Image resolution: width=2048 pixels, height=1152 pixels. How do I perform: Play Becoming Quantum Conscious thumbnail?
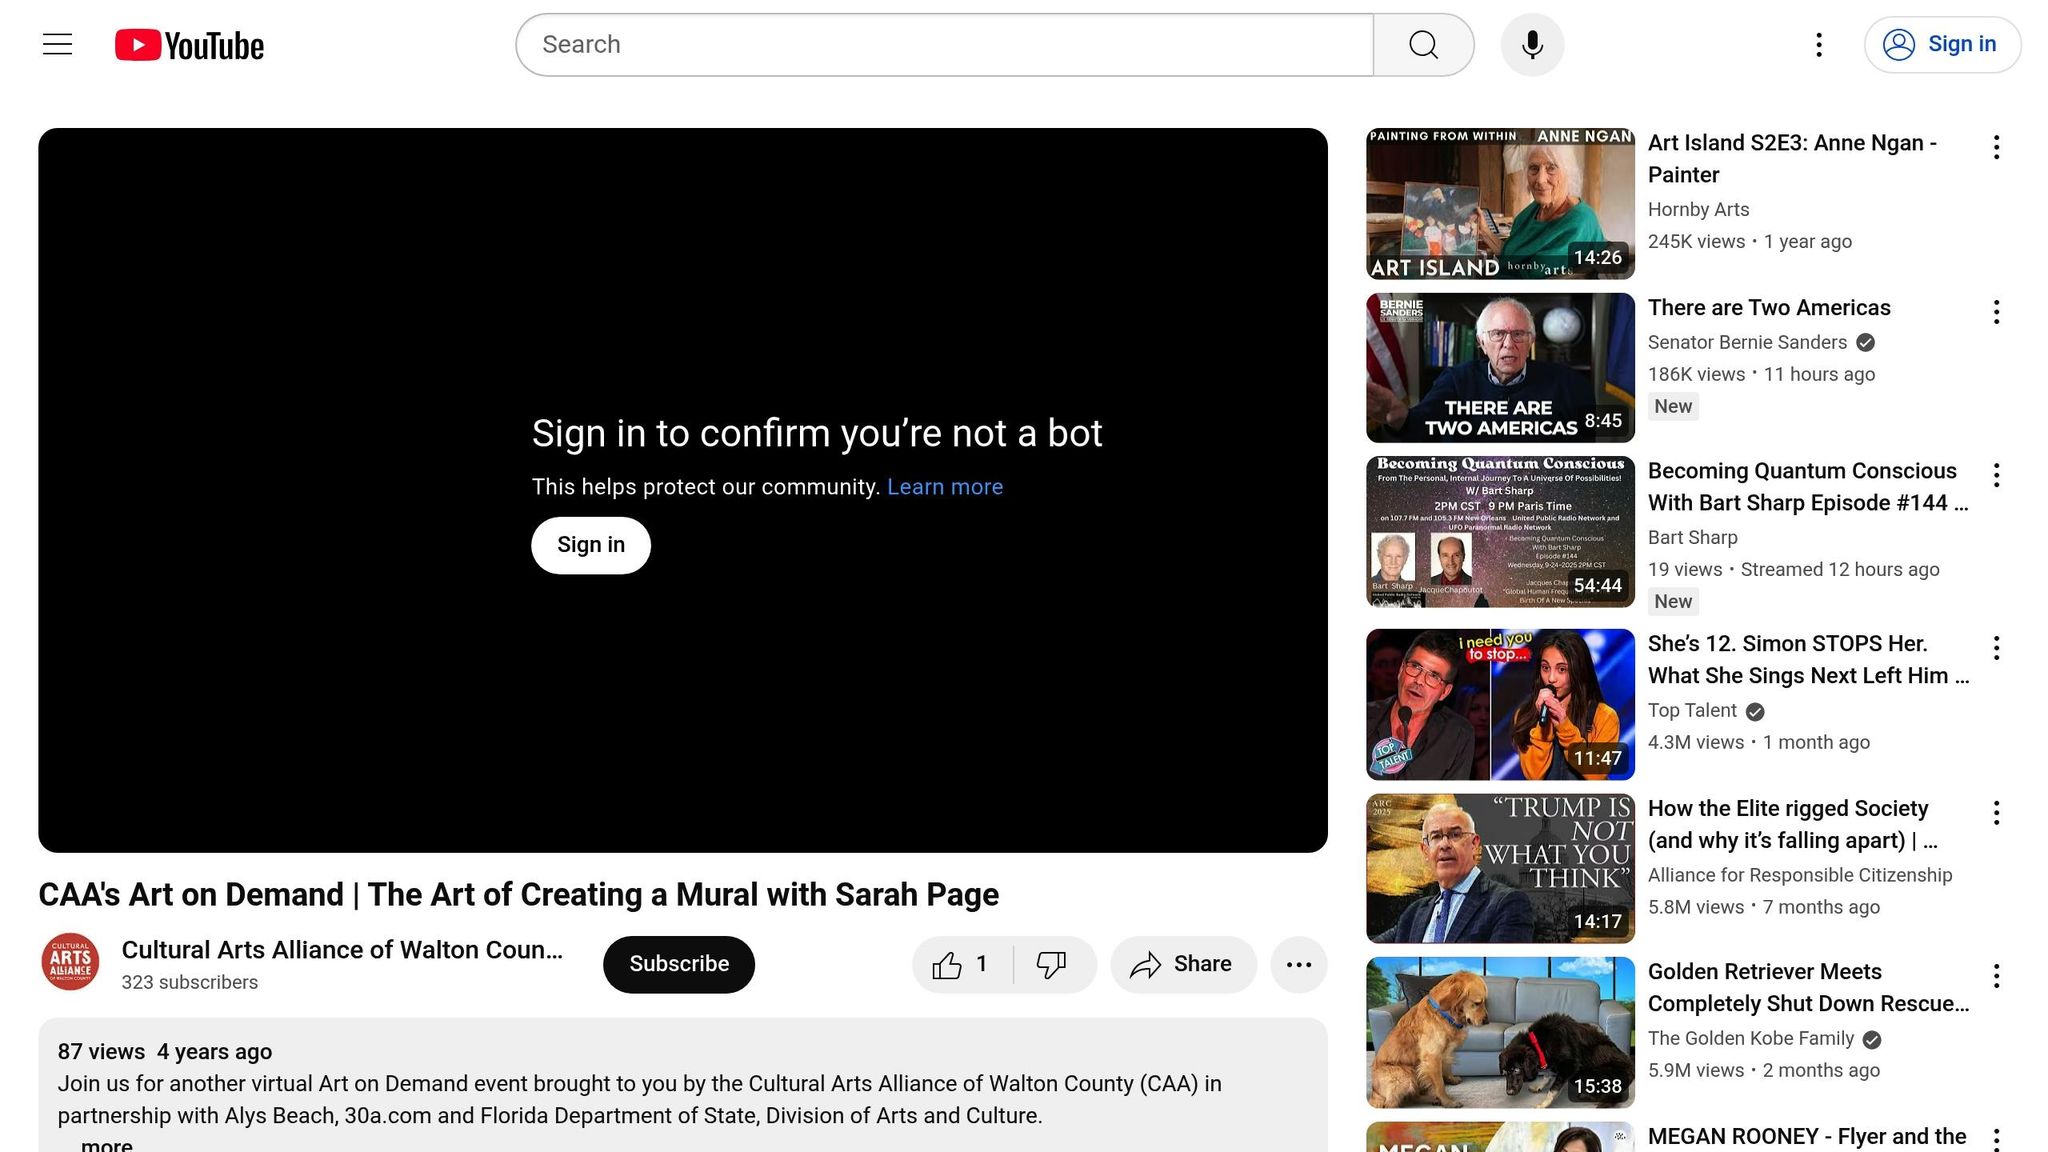tap(1500, 532)
